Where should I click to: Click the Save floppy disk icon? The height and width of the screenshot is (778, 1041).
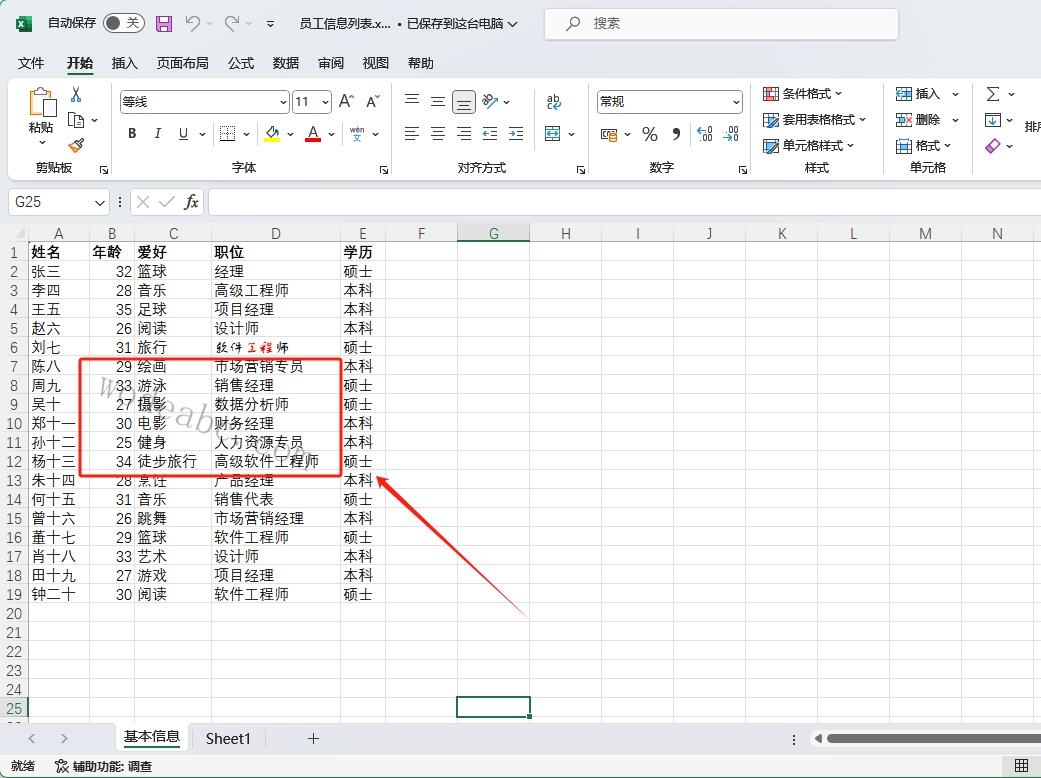point(164,23)
